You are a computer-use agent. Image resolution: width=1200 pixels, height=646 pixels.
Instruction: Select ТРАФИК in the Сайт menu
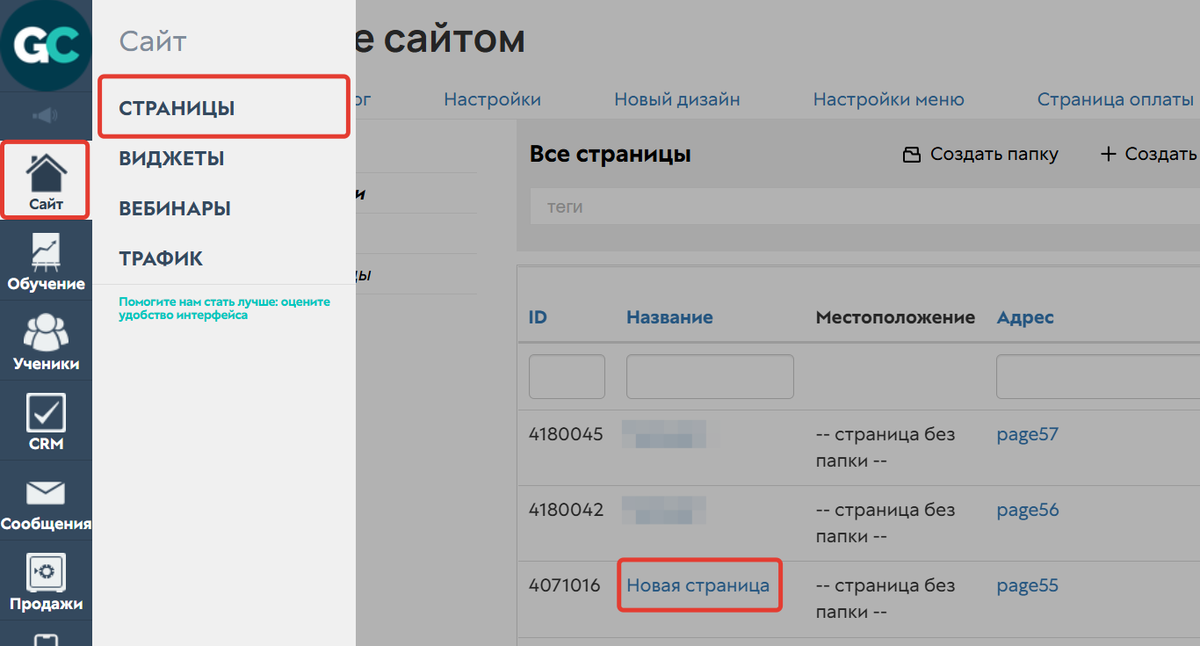coord(161,259)
